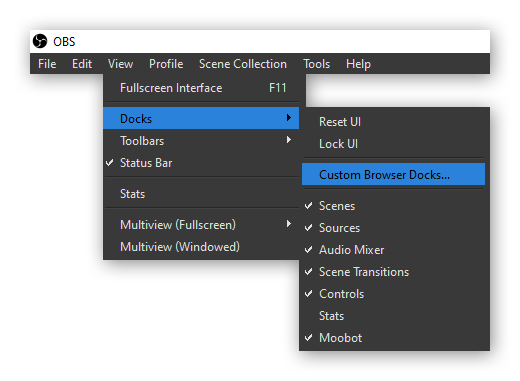Toggle the Moobot dock
This screenshot has width=520, height=381.
[x=394, y=338]
